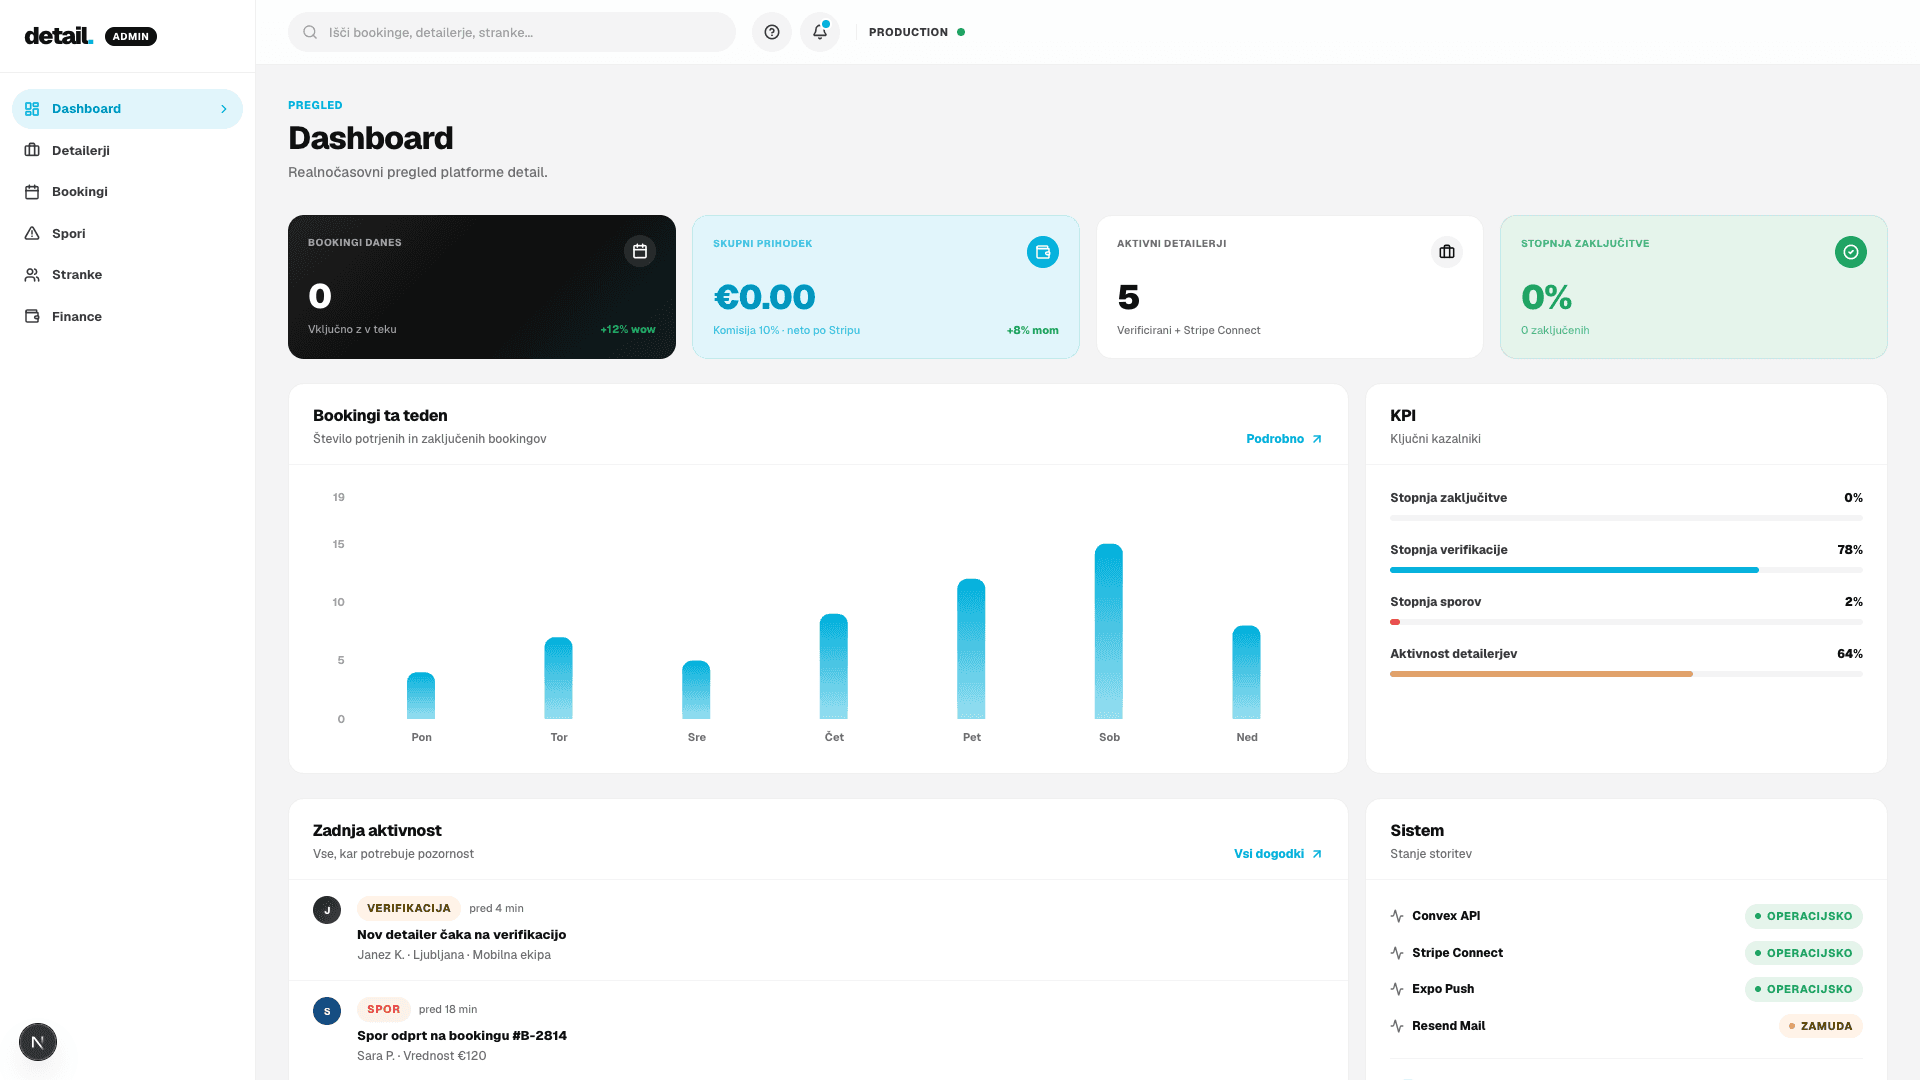1920x1080 pixels.
Task: Click the calendar icon on Bookingi danes card
Action: [640, 251]
